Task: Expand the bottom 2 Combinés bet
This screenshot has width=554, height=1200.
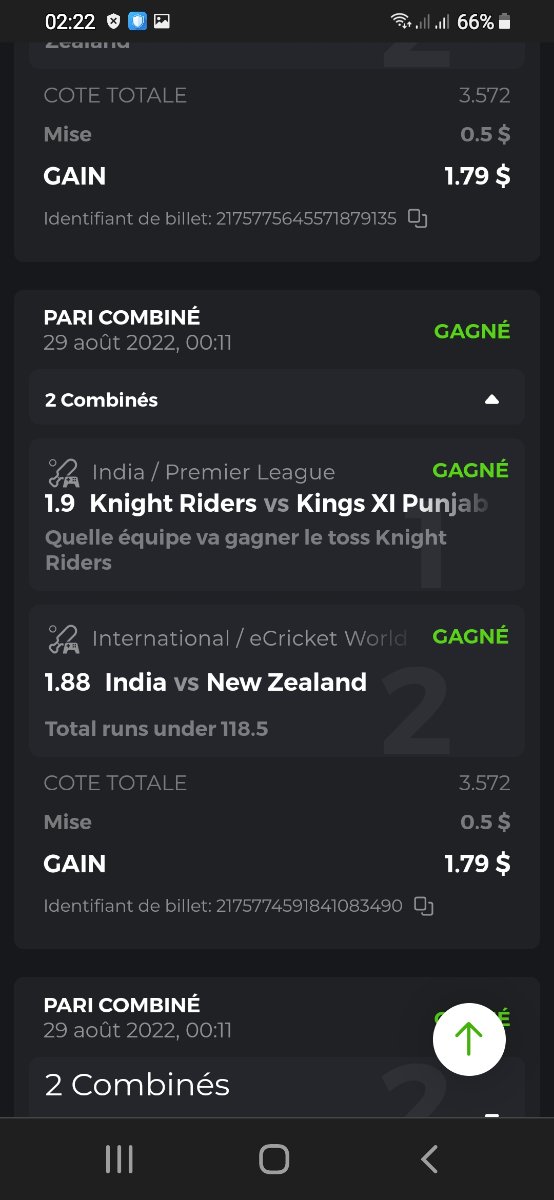Action: pyautogui.click(x=276, y=1087)
